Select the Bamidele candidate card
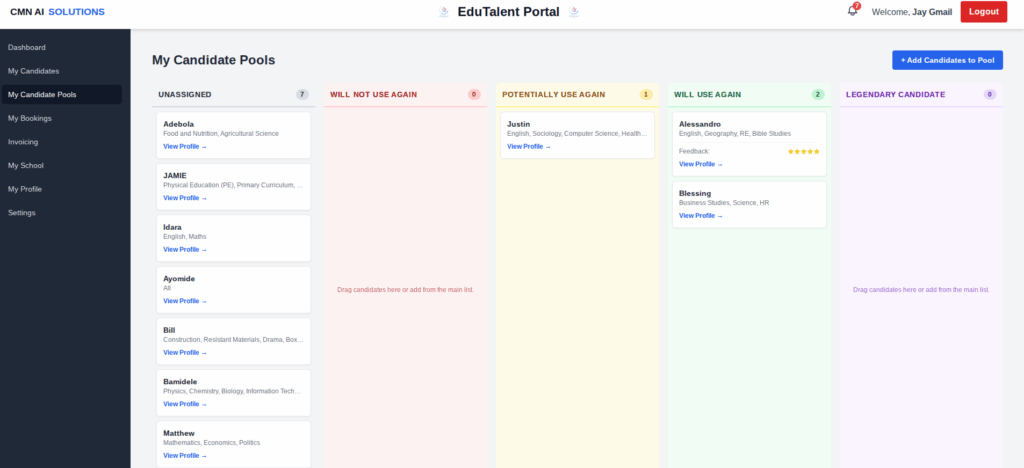The height and width of the screenshot is (468, 1024). [x=232, y=392]
